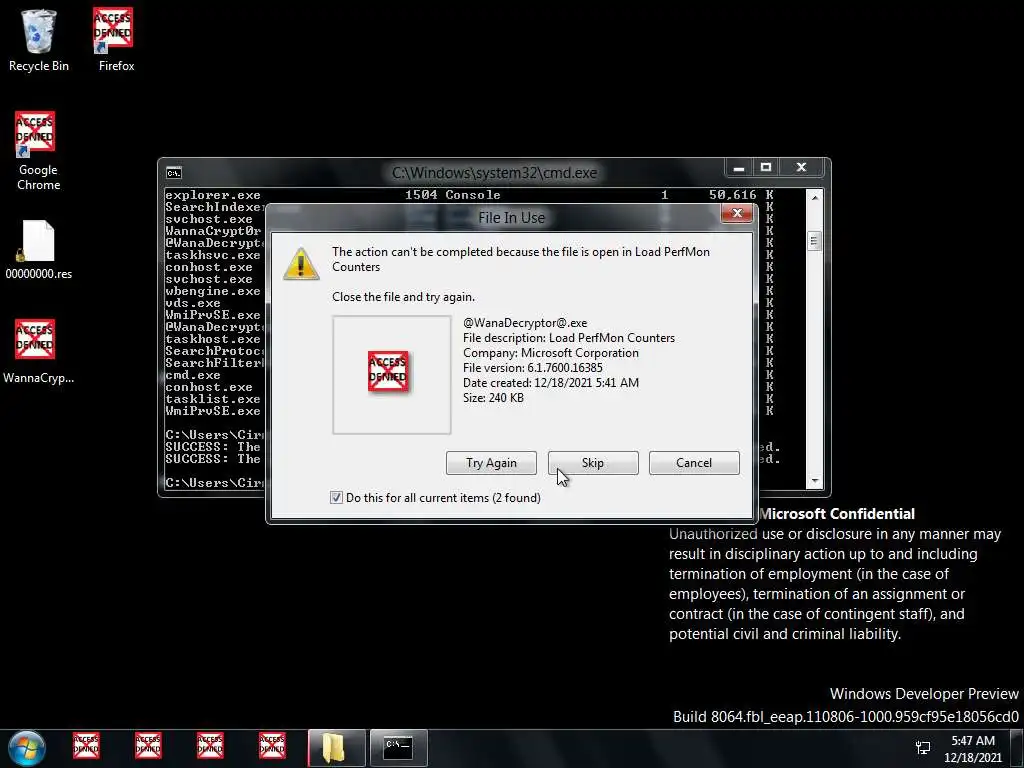This screenshot has height=768, width=1024.
Task: Click 'taskhsvc.exe' line in cmd output
Action: [x=213, y=255]
